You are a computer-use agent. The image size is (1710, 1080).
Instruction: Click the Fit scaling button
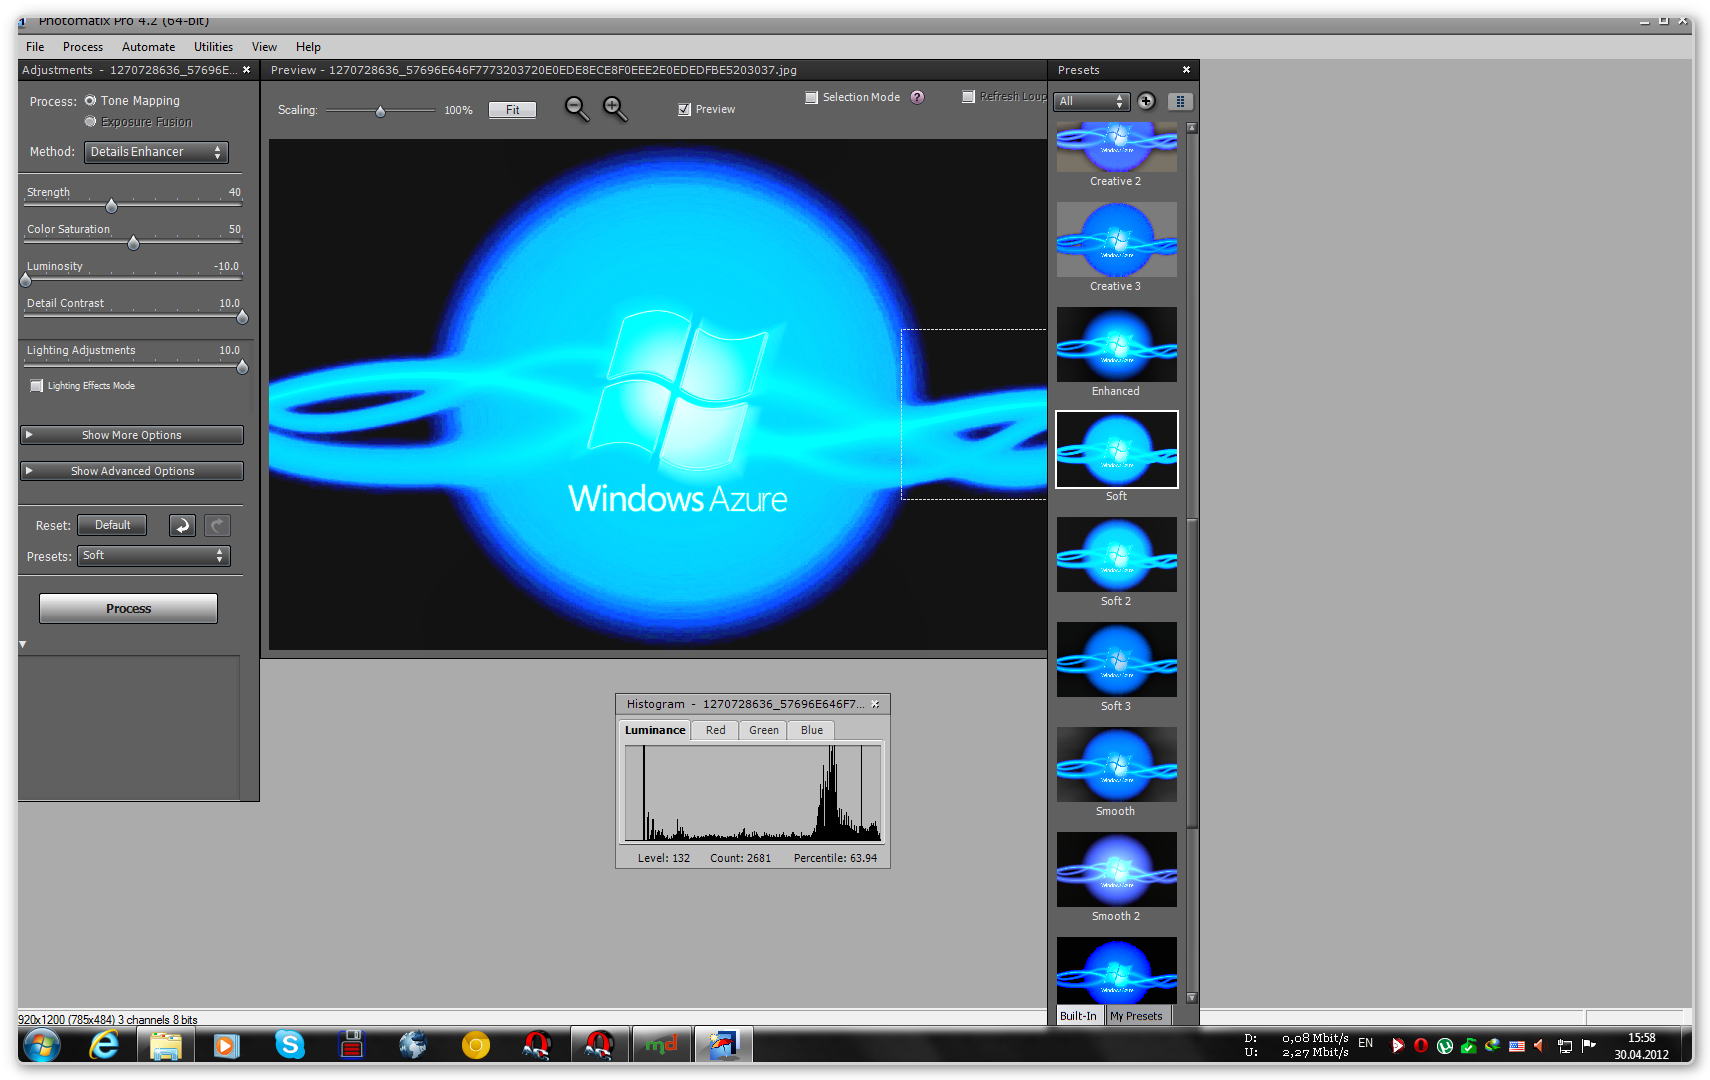pos(512,110)
